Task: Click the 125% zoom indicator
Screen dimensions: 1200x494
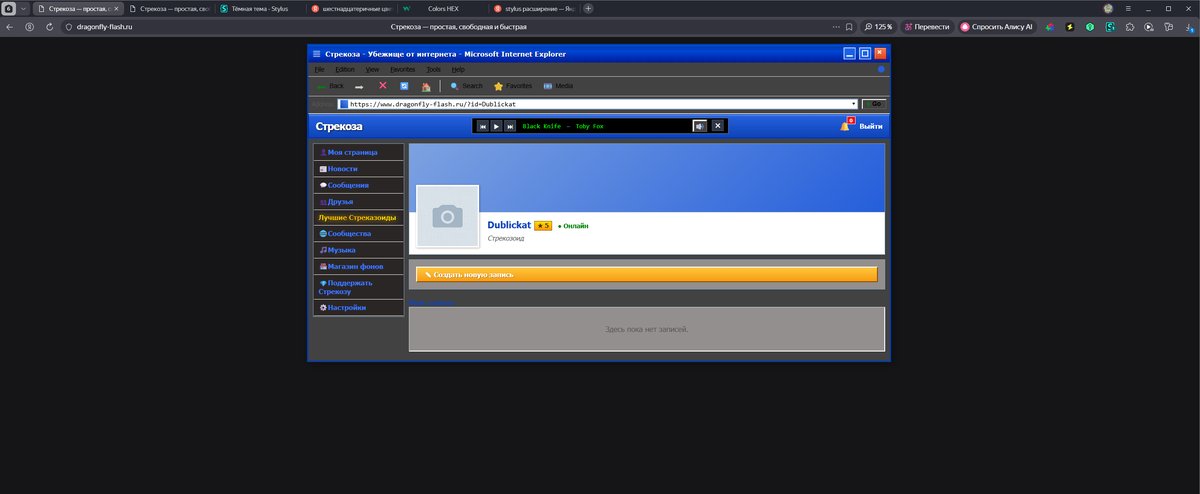Action: pyautogui.click(x=878, y=27)
